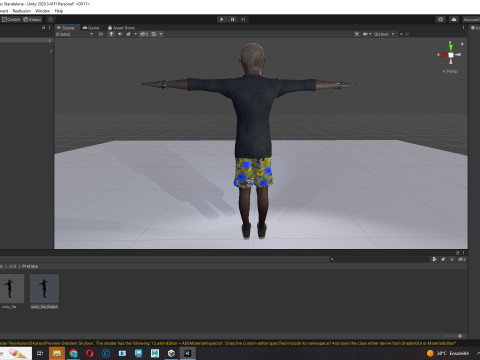This screenshot has width=480, height=360.
Task: Open Task View on the taskbar
Action: [x=40, y=353]
